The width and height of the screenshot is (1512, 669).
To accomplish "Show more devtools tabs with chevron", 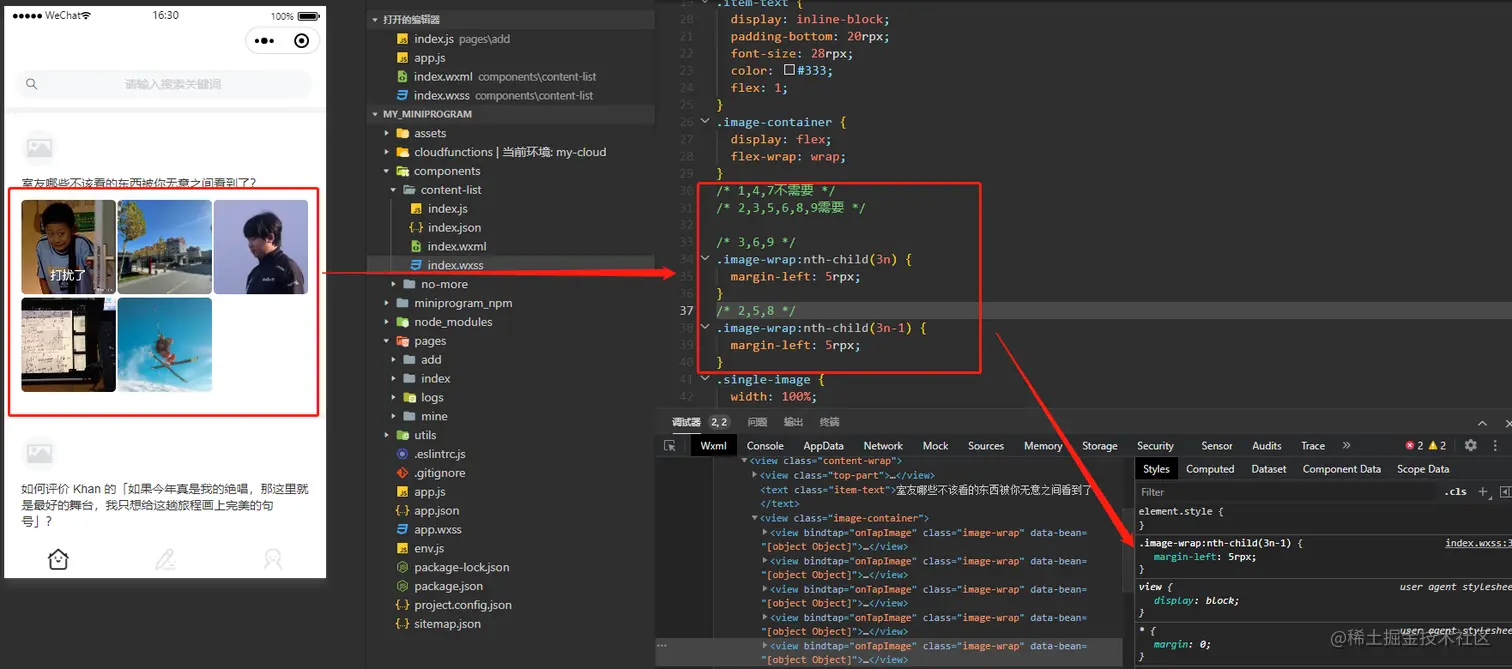I will coord(1346,446).
